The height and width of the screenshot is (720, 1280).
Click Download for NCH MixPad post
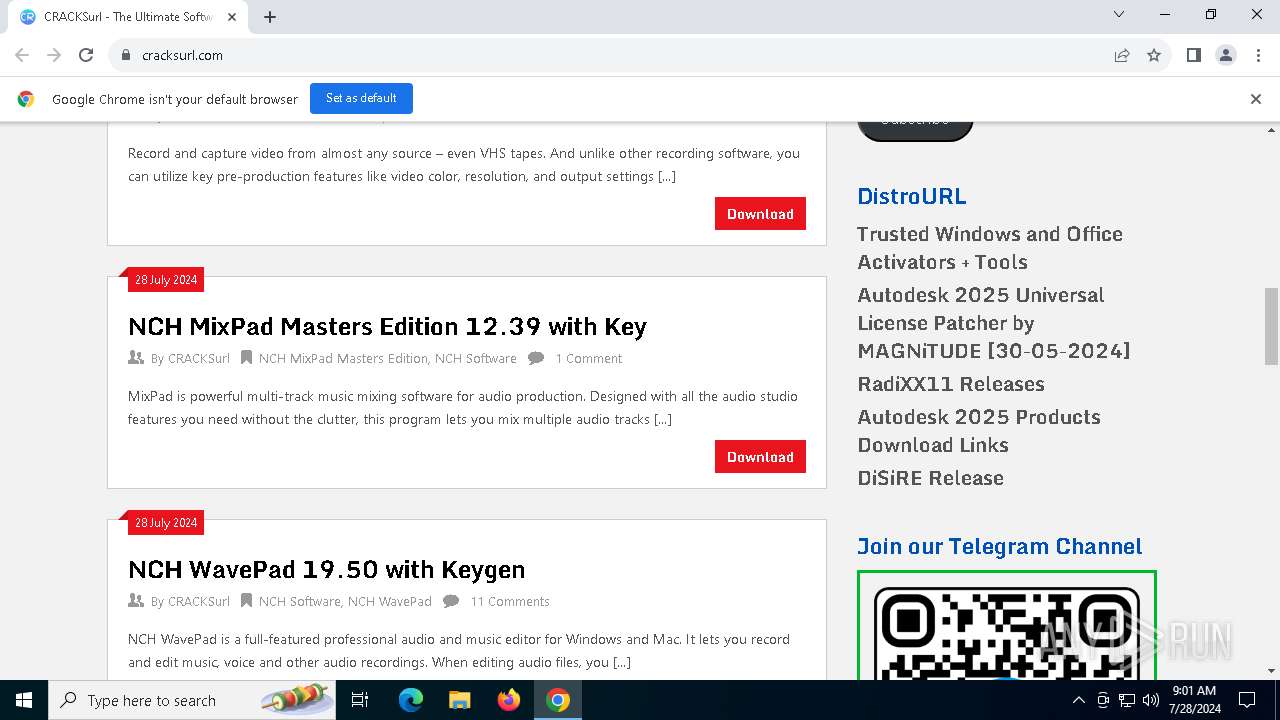(760, 457)
